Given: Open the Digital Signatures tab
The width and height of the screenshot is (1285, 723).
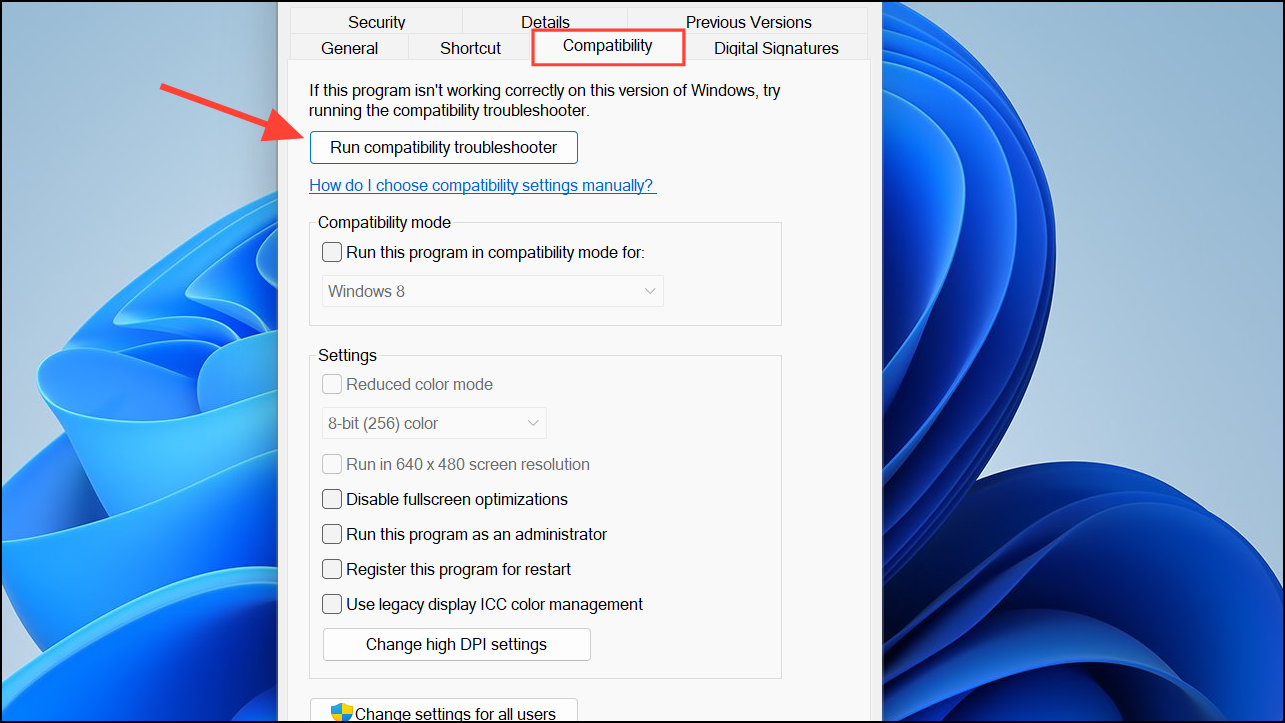Looking at the screenshot, I should (777, 48).
